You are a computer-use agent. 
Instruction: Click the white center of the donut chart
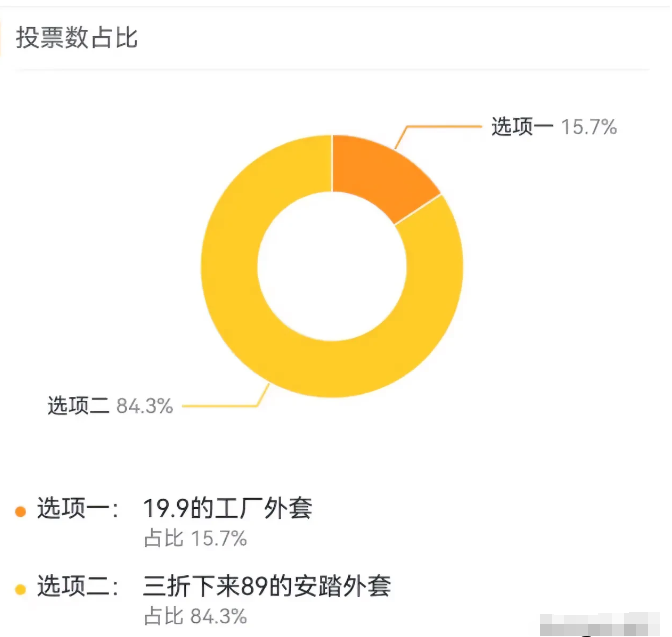[332, 266]
